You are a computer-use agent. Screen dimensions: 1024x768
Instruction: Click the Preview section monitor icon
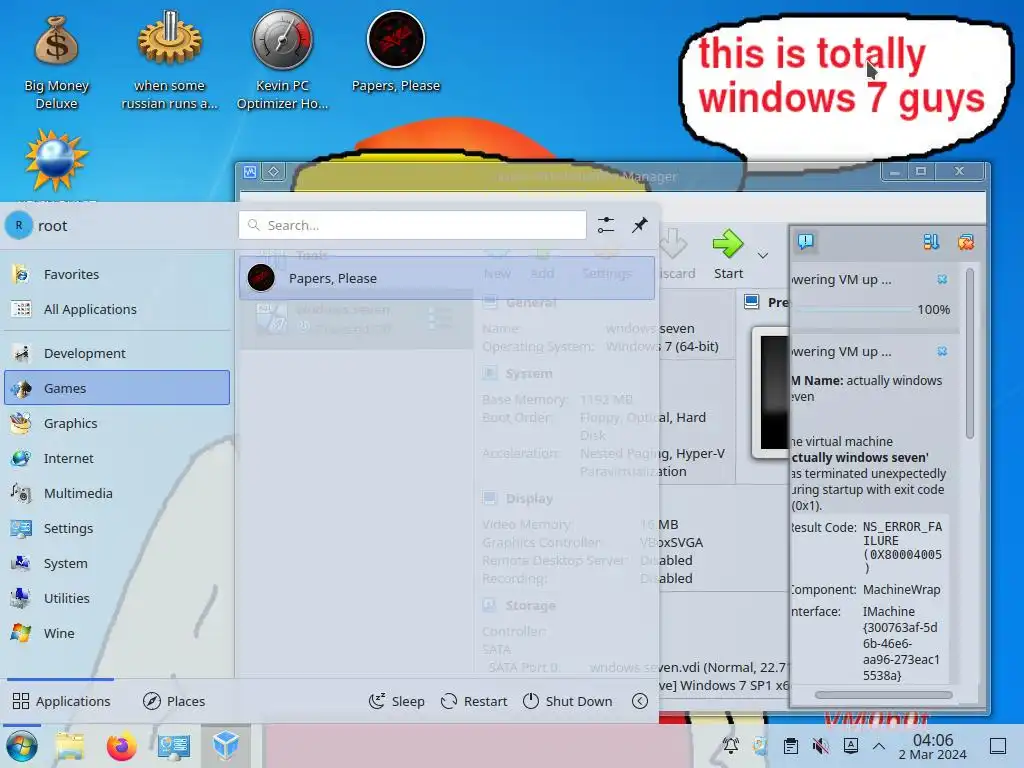click(752, 302)
